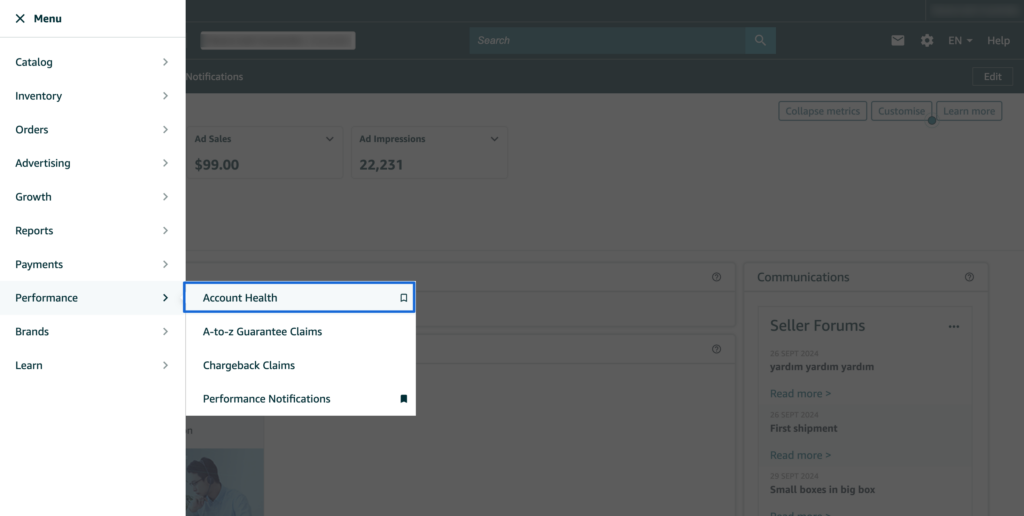Expand the Learn menu chevron
The width and height of the screenshot is (1024, 516).
coord(165,365)
